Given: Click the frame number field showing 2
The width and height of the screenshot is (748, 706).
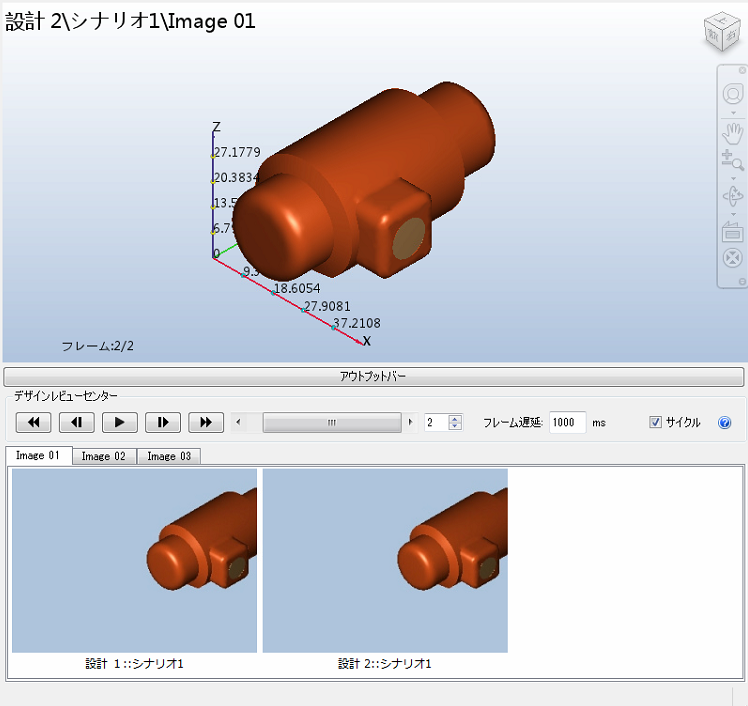Looking at the screenshot, I should (436, 422).
